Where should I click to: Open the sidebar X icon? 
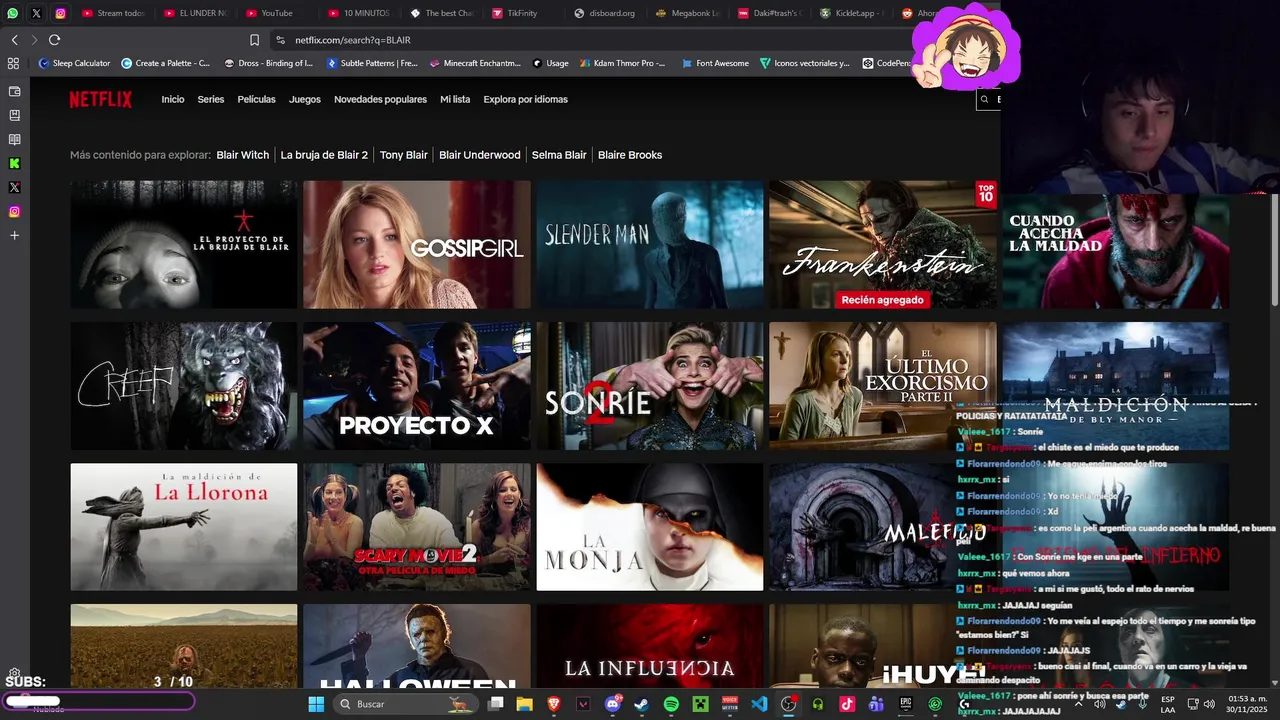[x=14, y=187]
